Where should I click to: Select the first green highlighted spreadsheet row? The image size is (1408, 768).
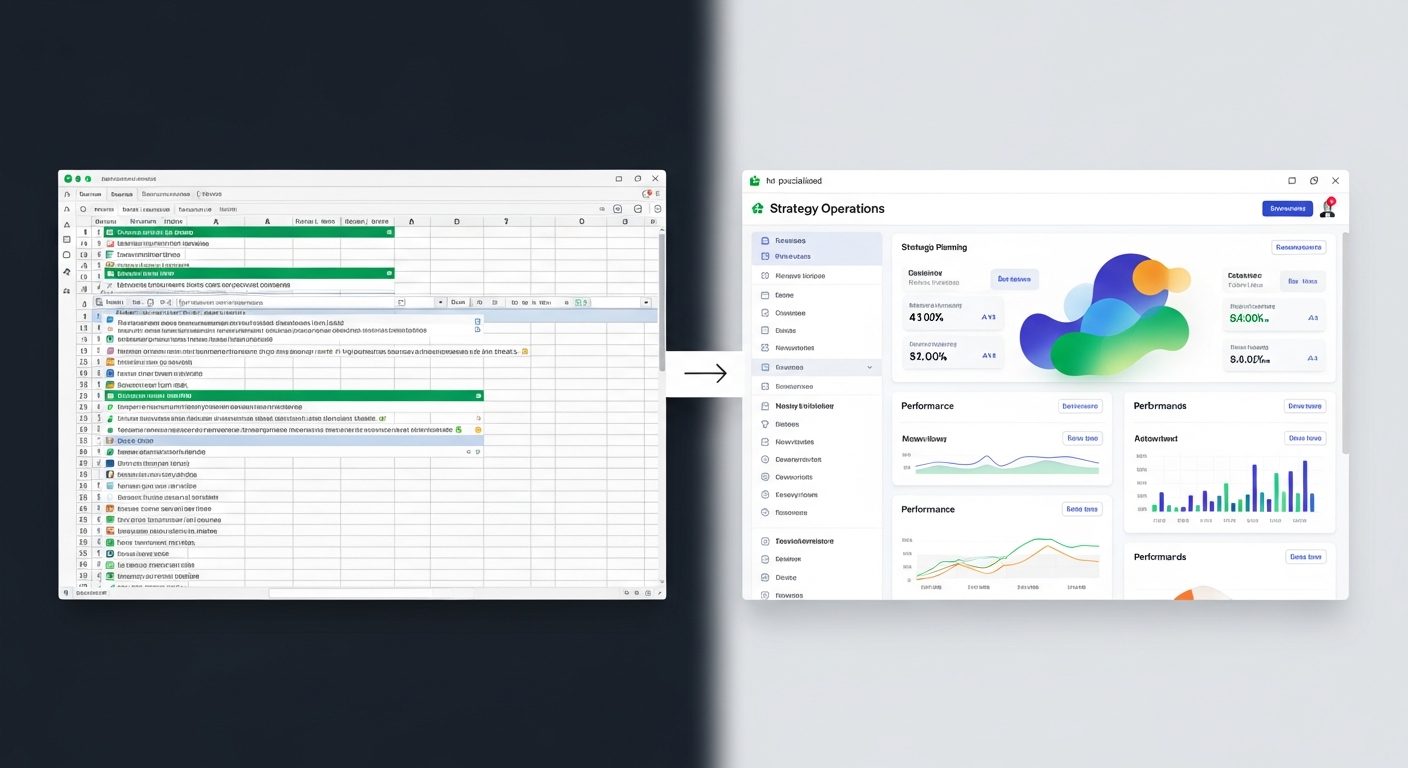click(x=248, y=232)
